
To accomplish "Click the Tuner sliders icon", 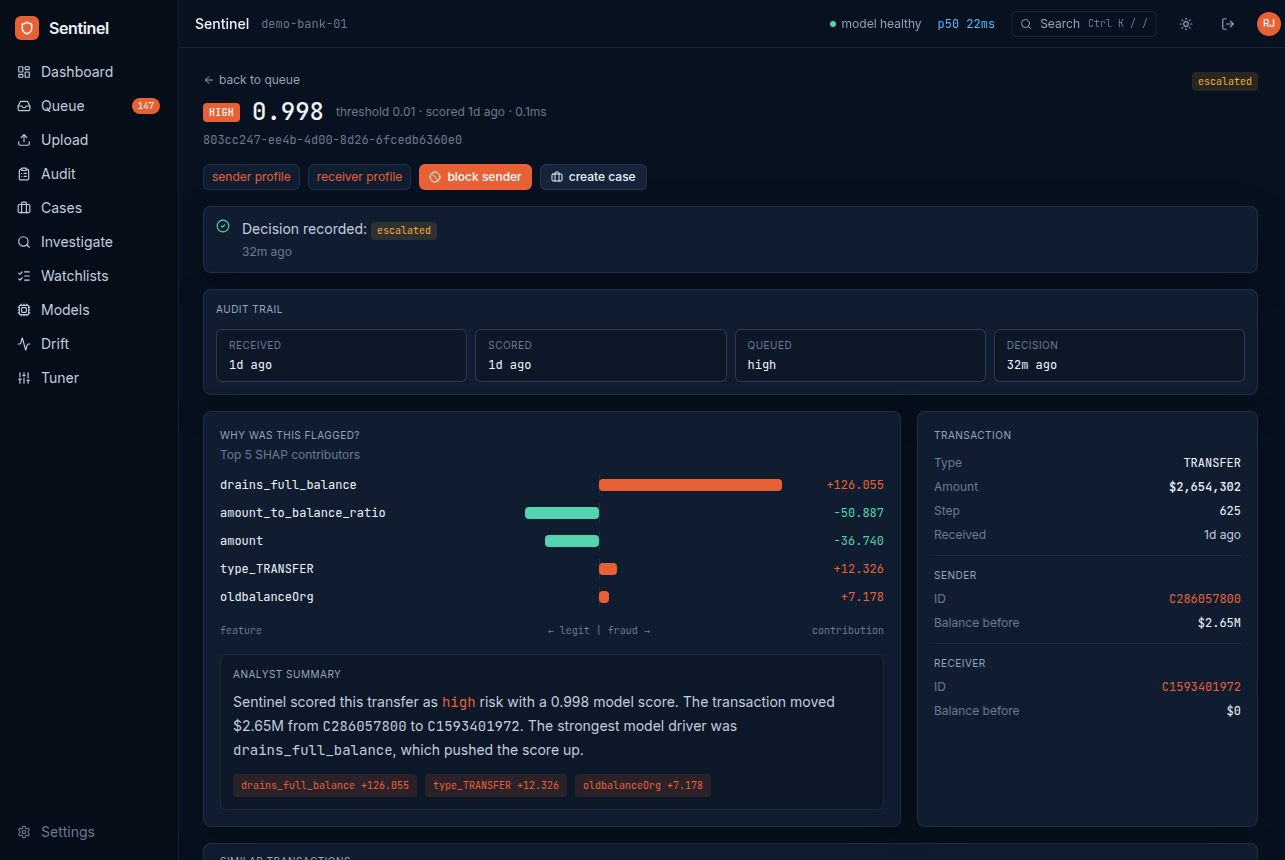I will (x=24, y=378).
